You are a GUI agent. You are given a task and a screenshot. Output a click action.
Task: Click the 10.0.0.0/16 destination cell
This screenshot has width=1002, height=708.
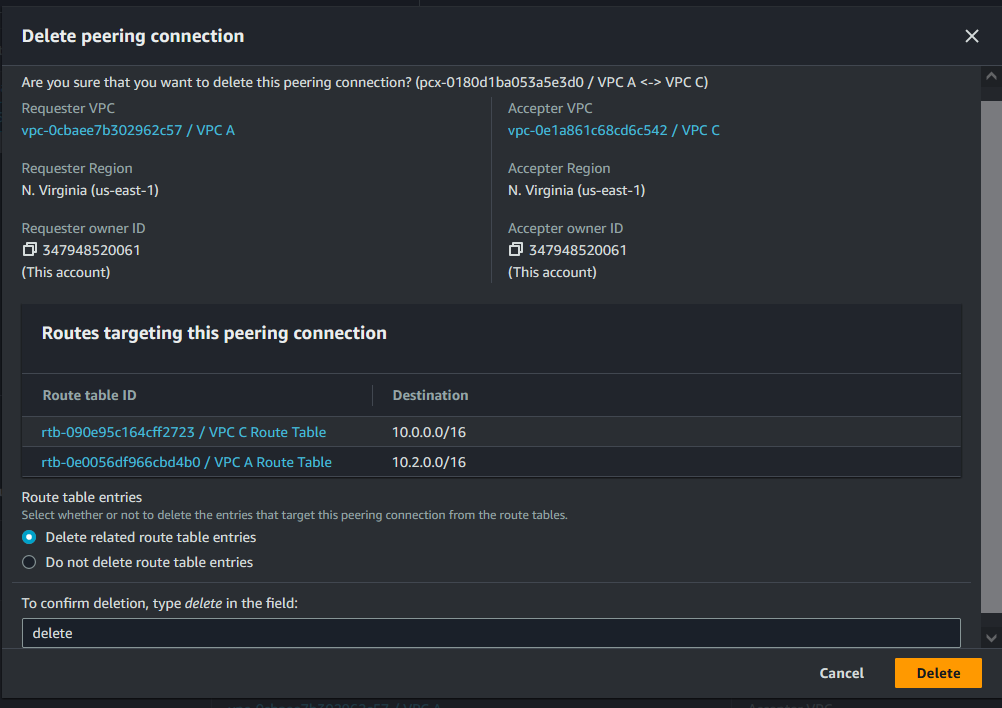429,432
